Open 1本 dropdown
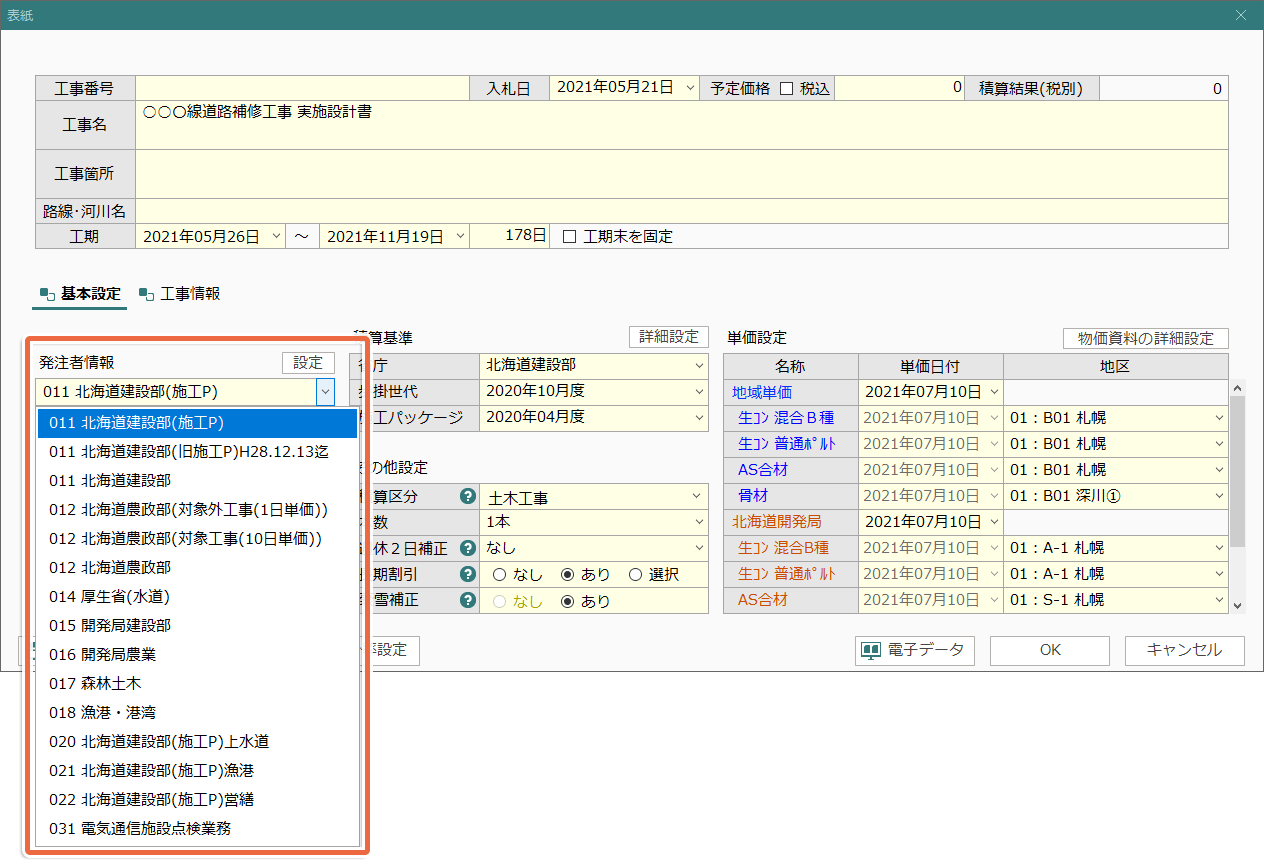Viewport: 1264px width, 865px height. click(x=698, y=522)
